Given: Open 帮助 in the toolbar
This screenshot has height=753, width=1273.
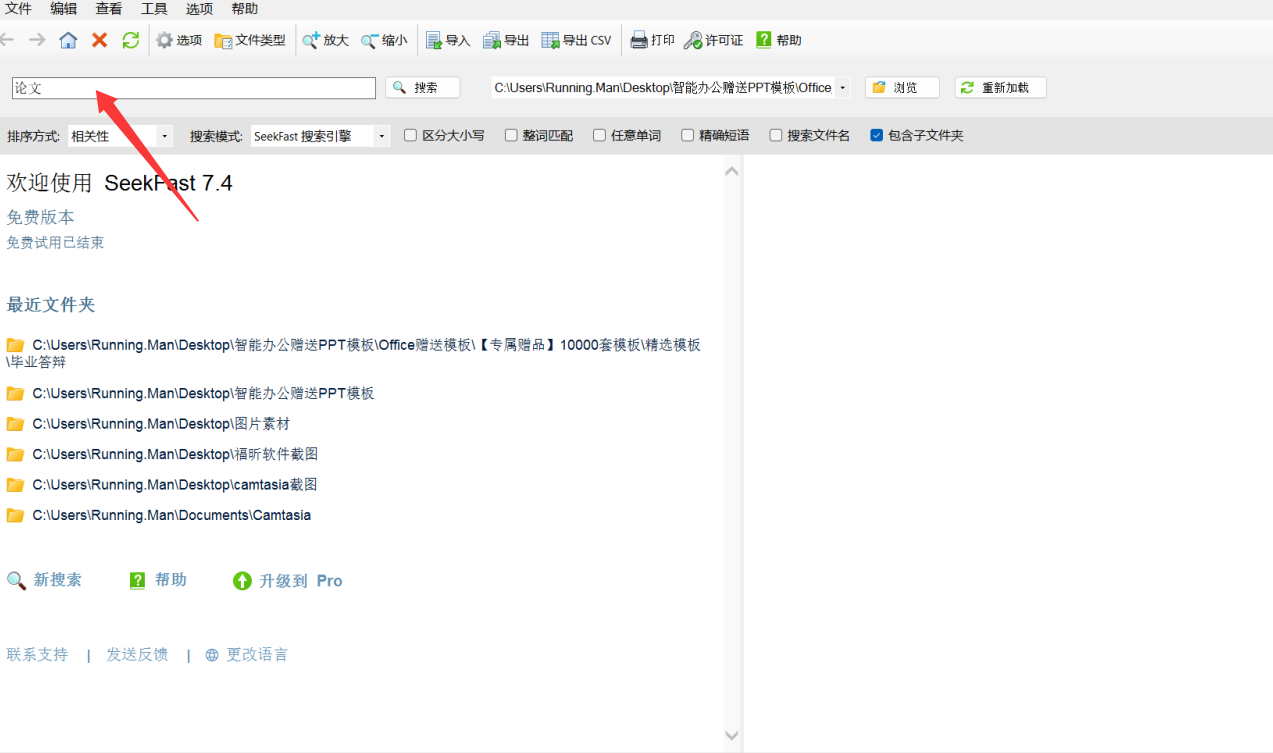Looking at the screenshot, I should pos(778,40).
